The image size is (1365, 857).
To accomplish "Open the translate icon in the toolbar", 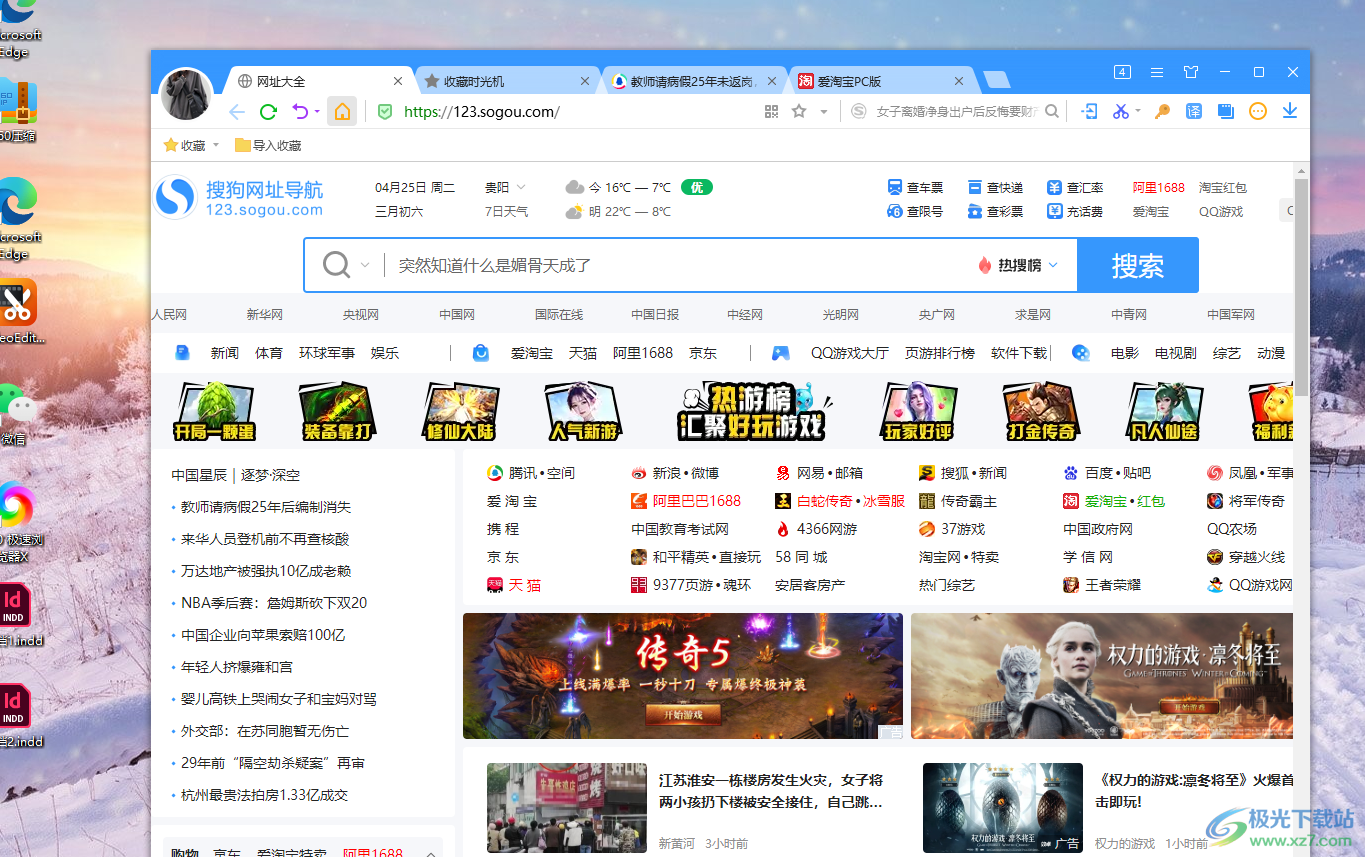I will click(x=1194, y=112).
